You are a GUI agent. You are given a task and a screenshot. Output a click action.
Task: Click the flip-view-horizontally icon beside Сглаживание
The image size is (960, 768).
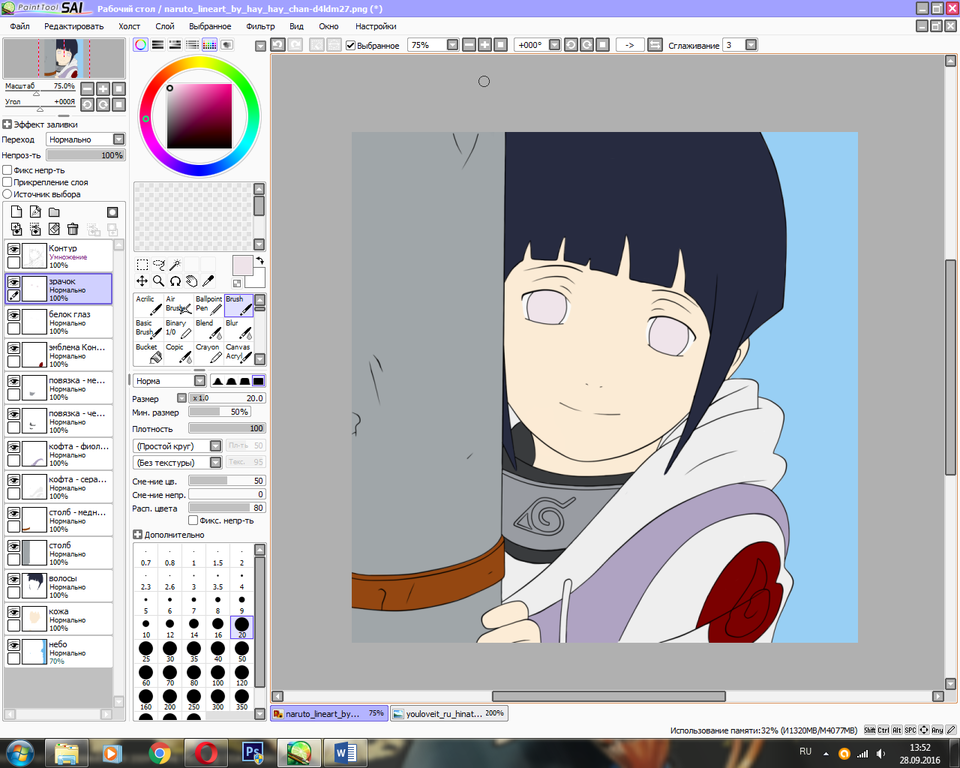(654, 45)
